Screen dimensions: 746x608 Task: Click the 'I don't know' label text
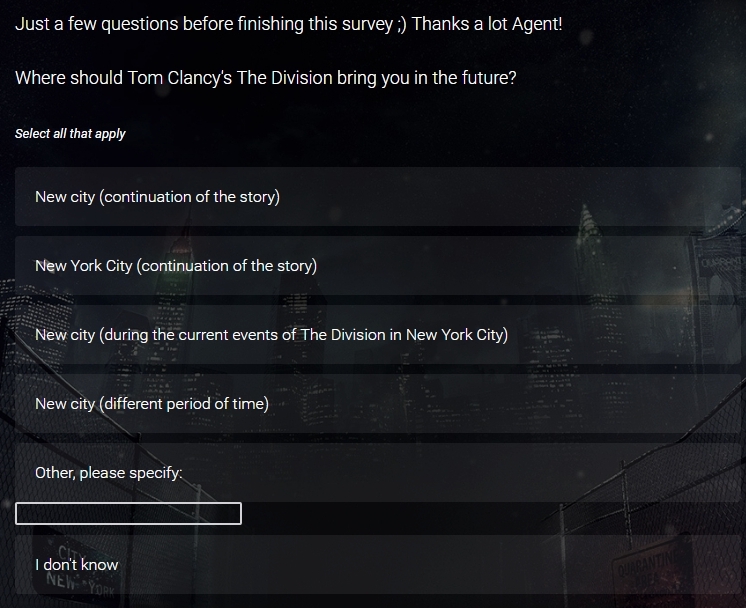coord(77,565)
